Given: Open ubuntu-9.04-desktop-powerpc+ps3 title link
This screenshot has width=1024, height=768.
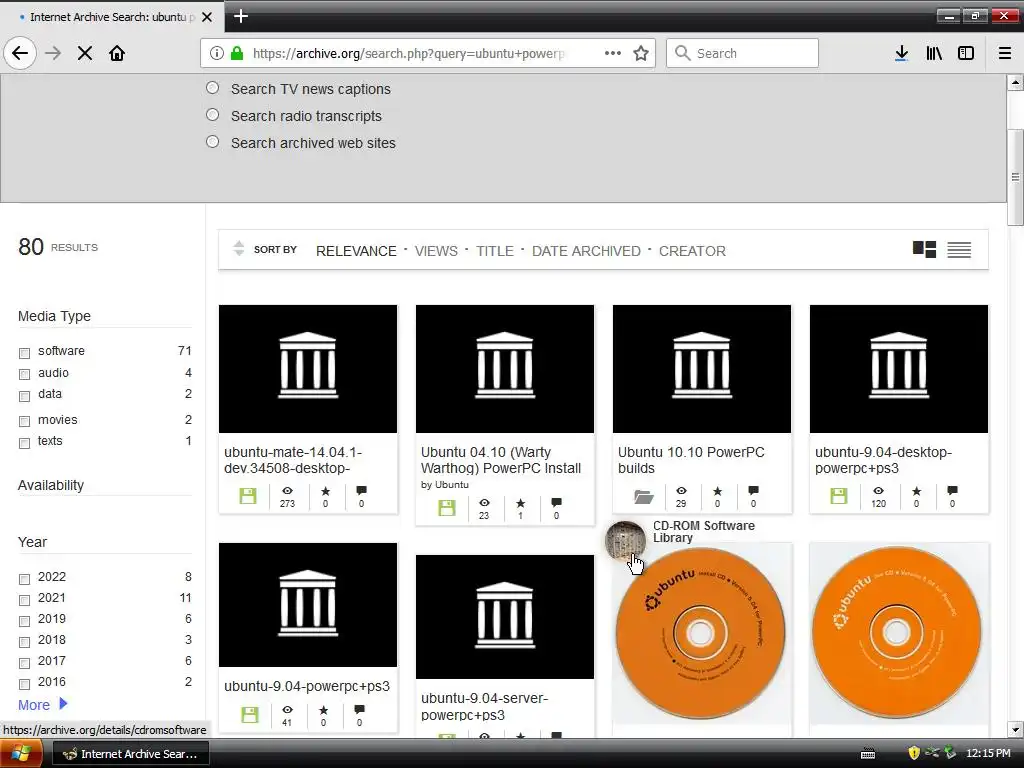Looking at the screenshot, I should click(x=883, y=460).
